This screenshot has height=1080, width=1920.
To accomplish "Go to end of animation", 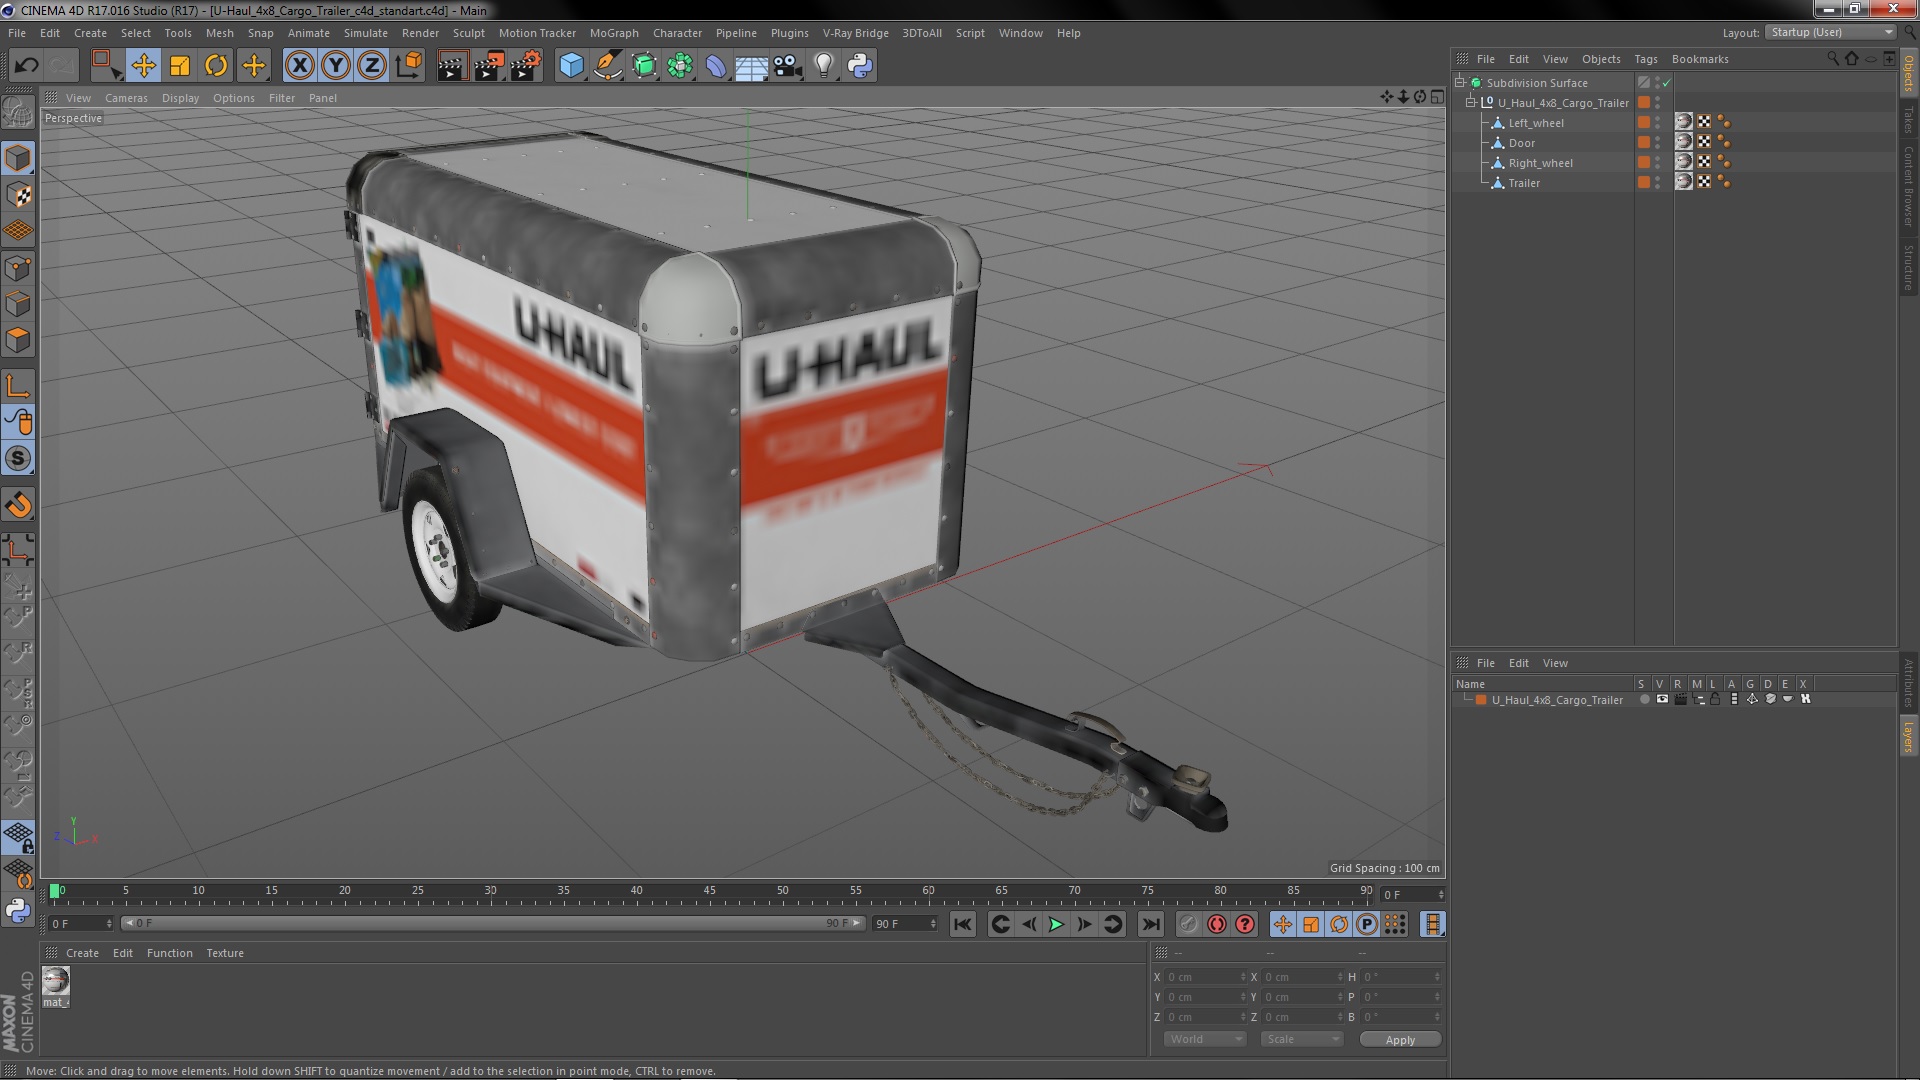I will [x=1151, y=925].
